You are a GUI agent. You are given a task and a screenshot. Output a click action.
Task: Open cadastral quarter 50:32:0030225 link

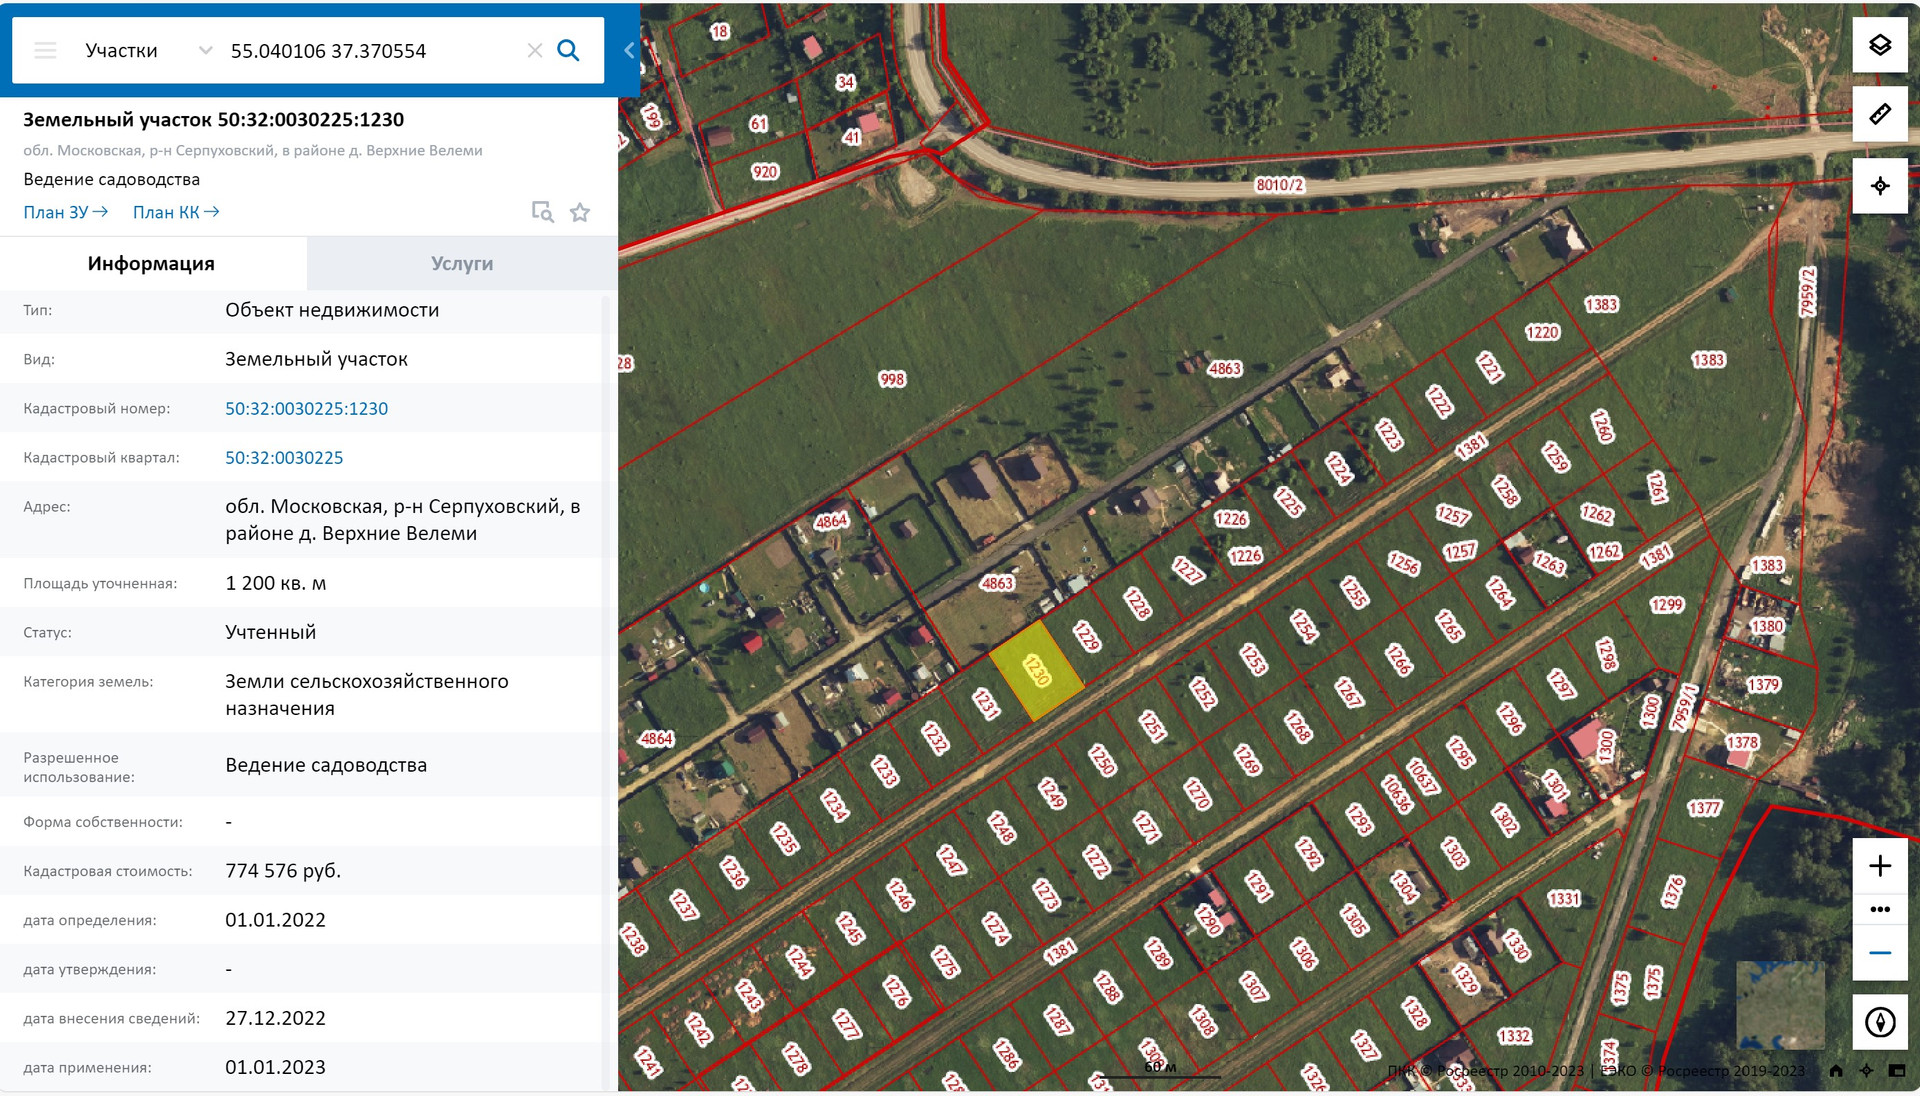click(x=284, y=458)
